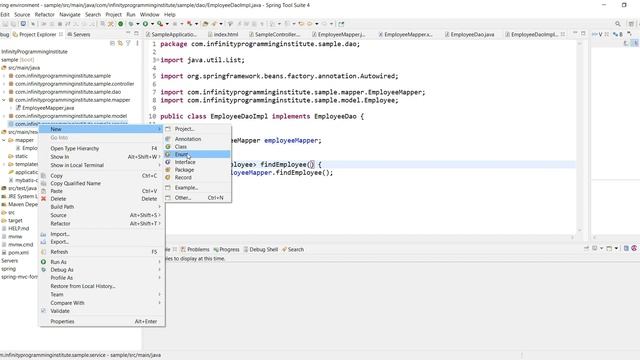This screenshot has width=640, height=360.
Task: Toggle Link with Editor in Project Explorer
Action: click(x=120, y=43)
